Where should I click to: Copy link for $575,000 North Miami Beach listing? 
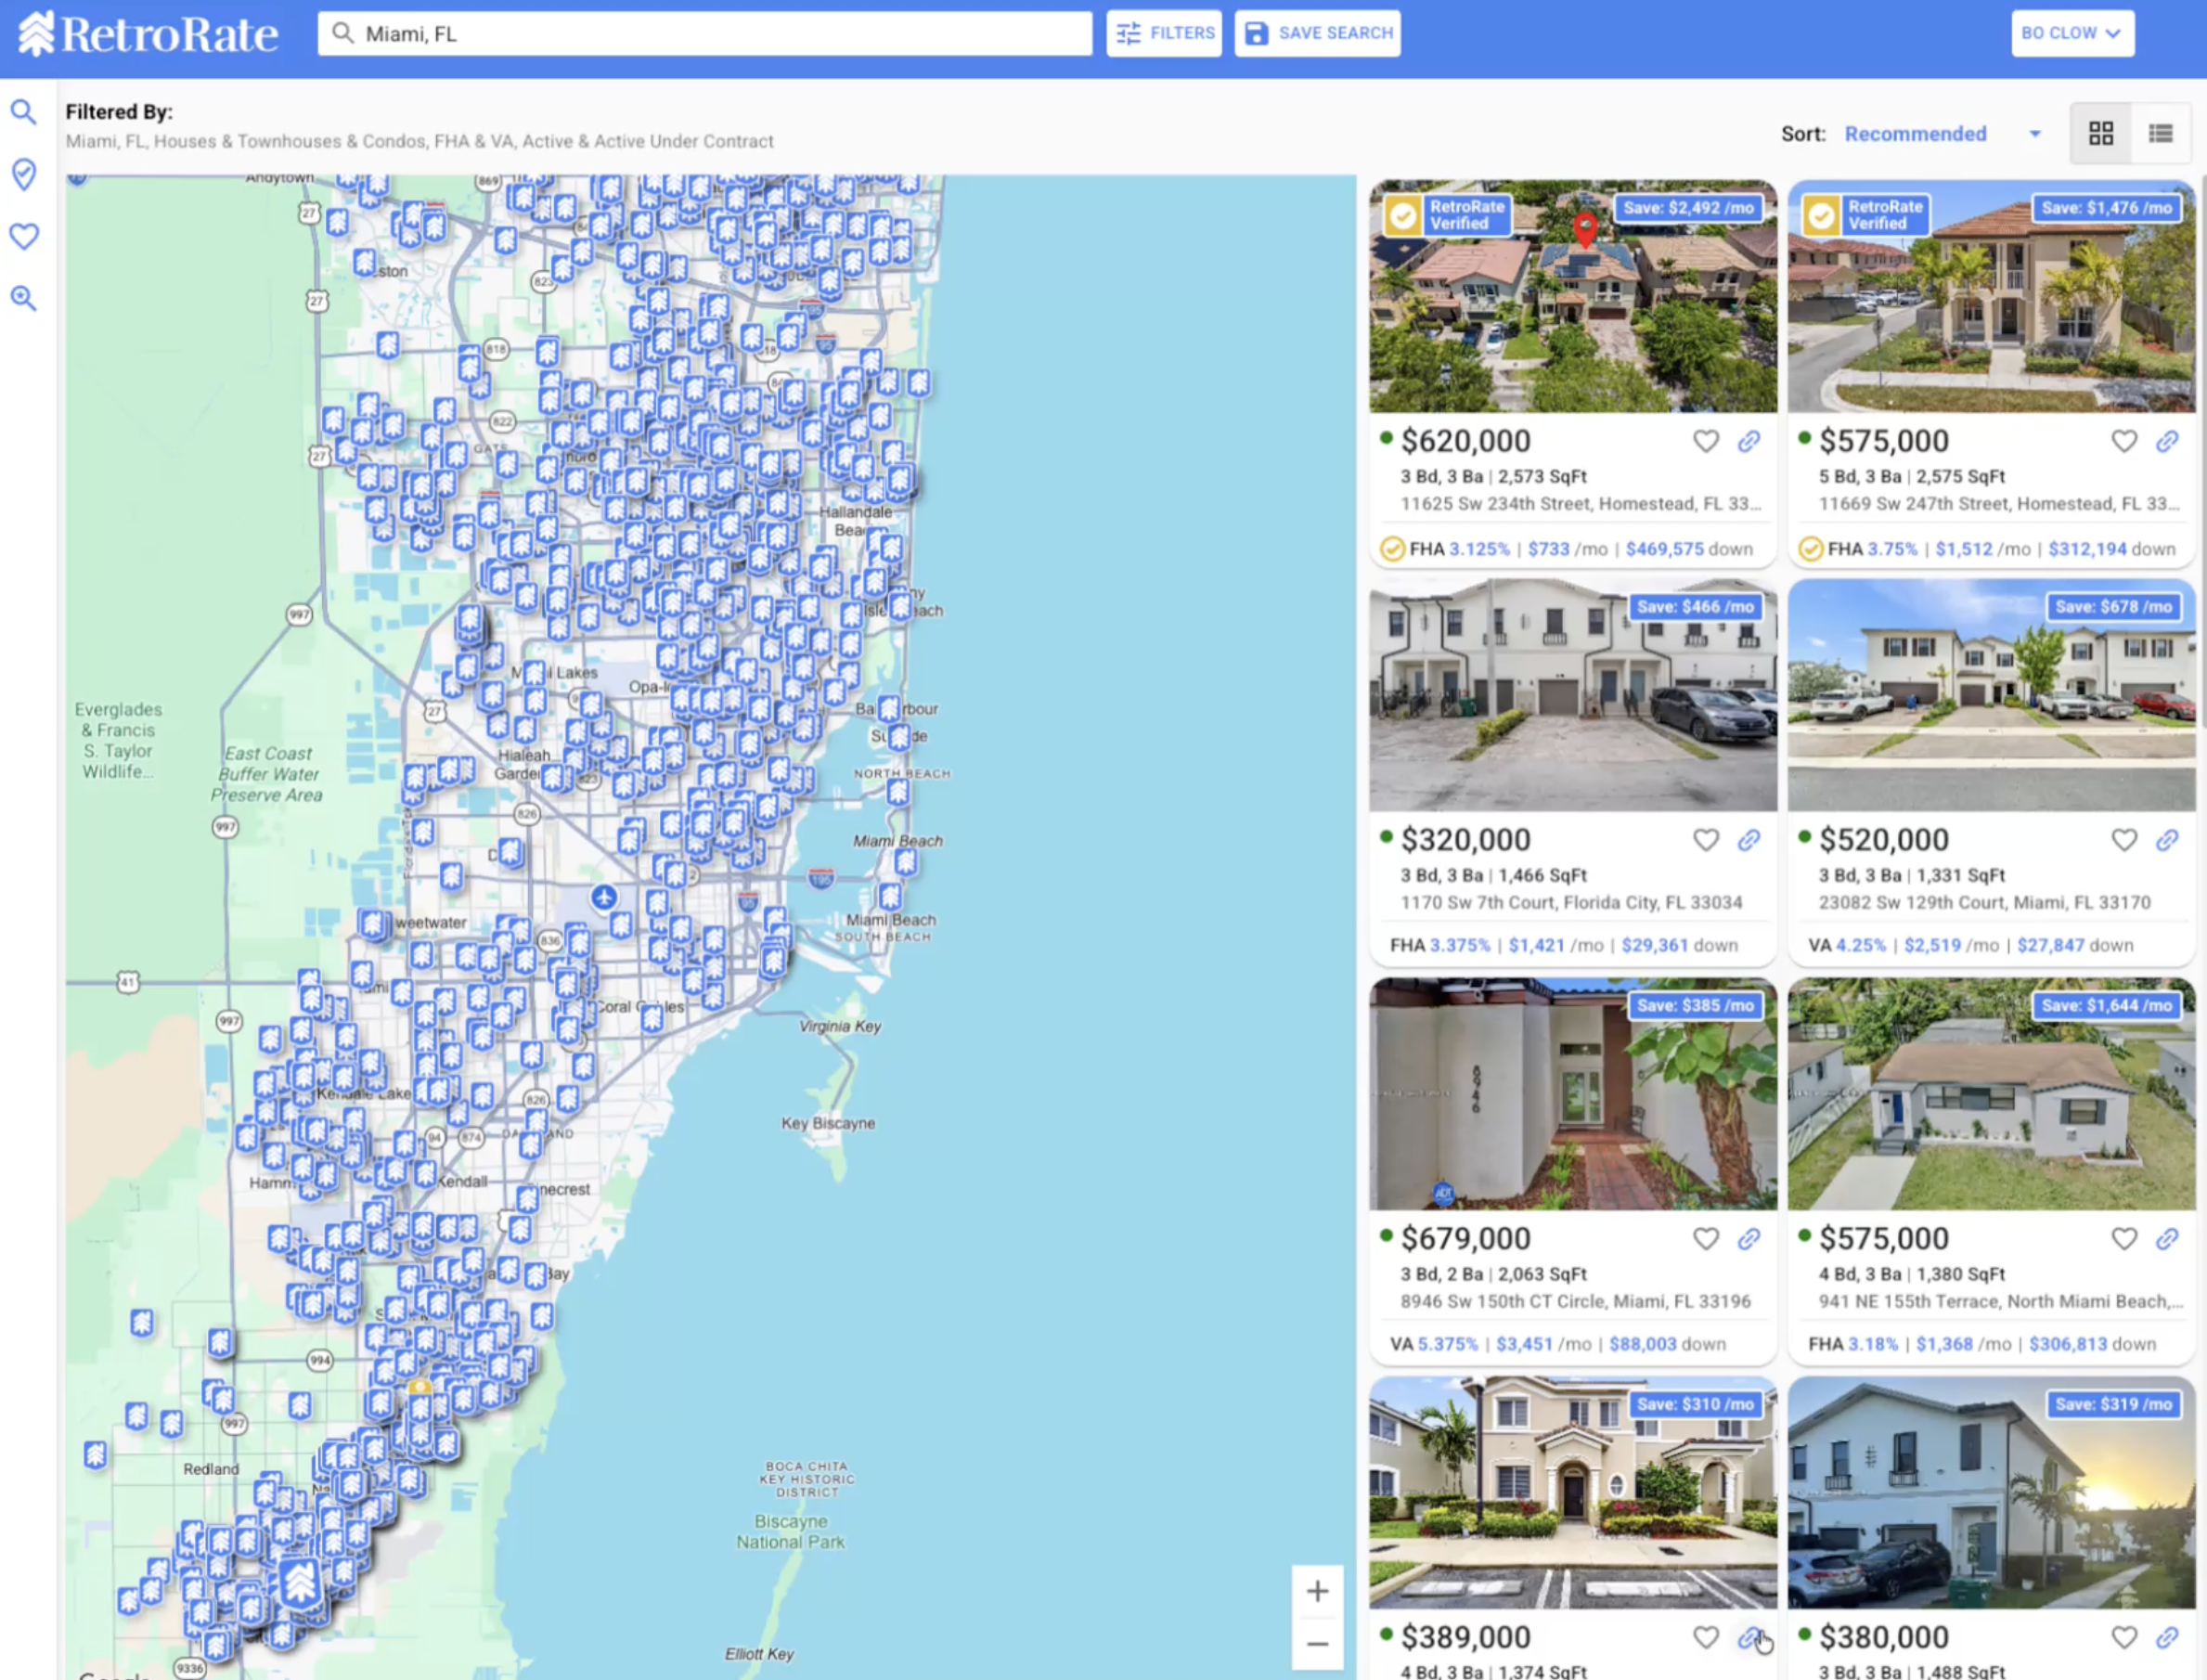(x=2167, y=1239)
